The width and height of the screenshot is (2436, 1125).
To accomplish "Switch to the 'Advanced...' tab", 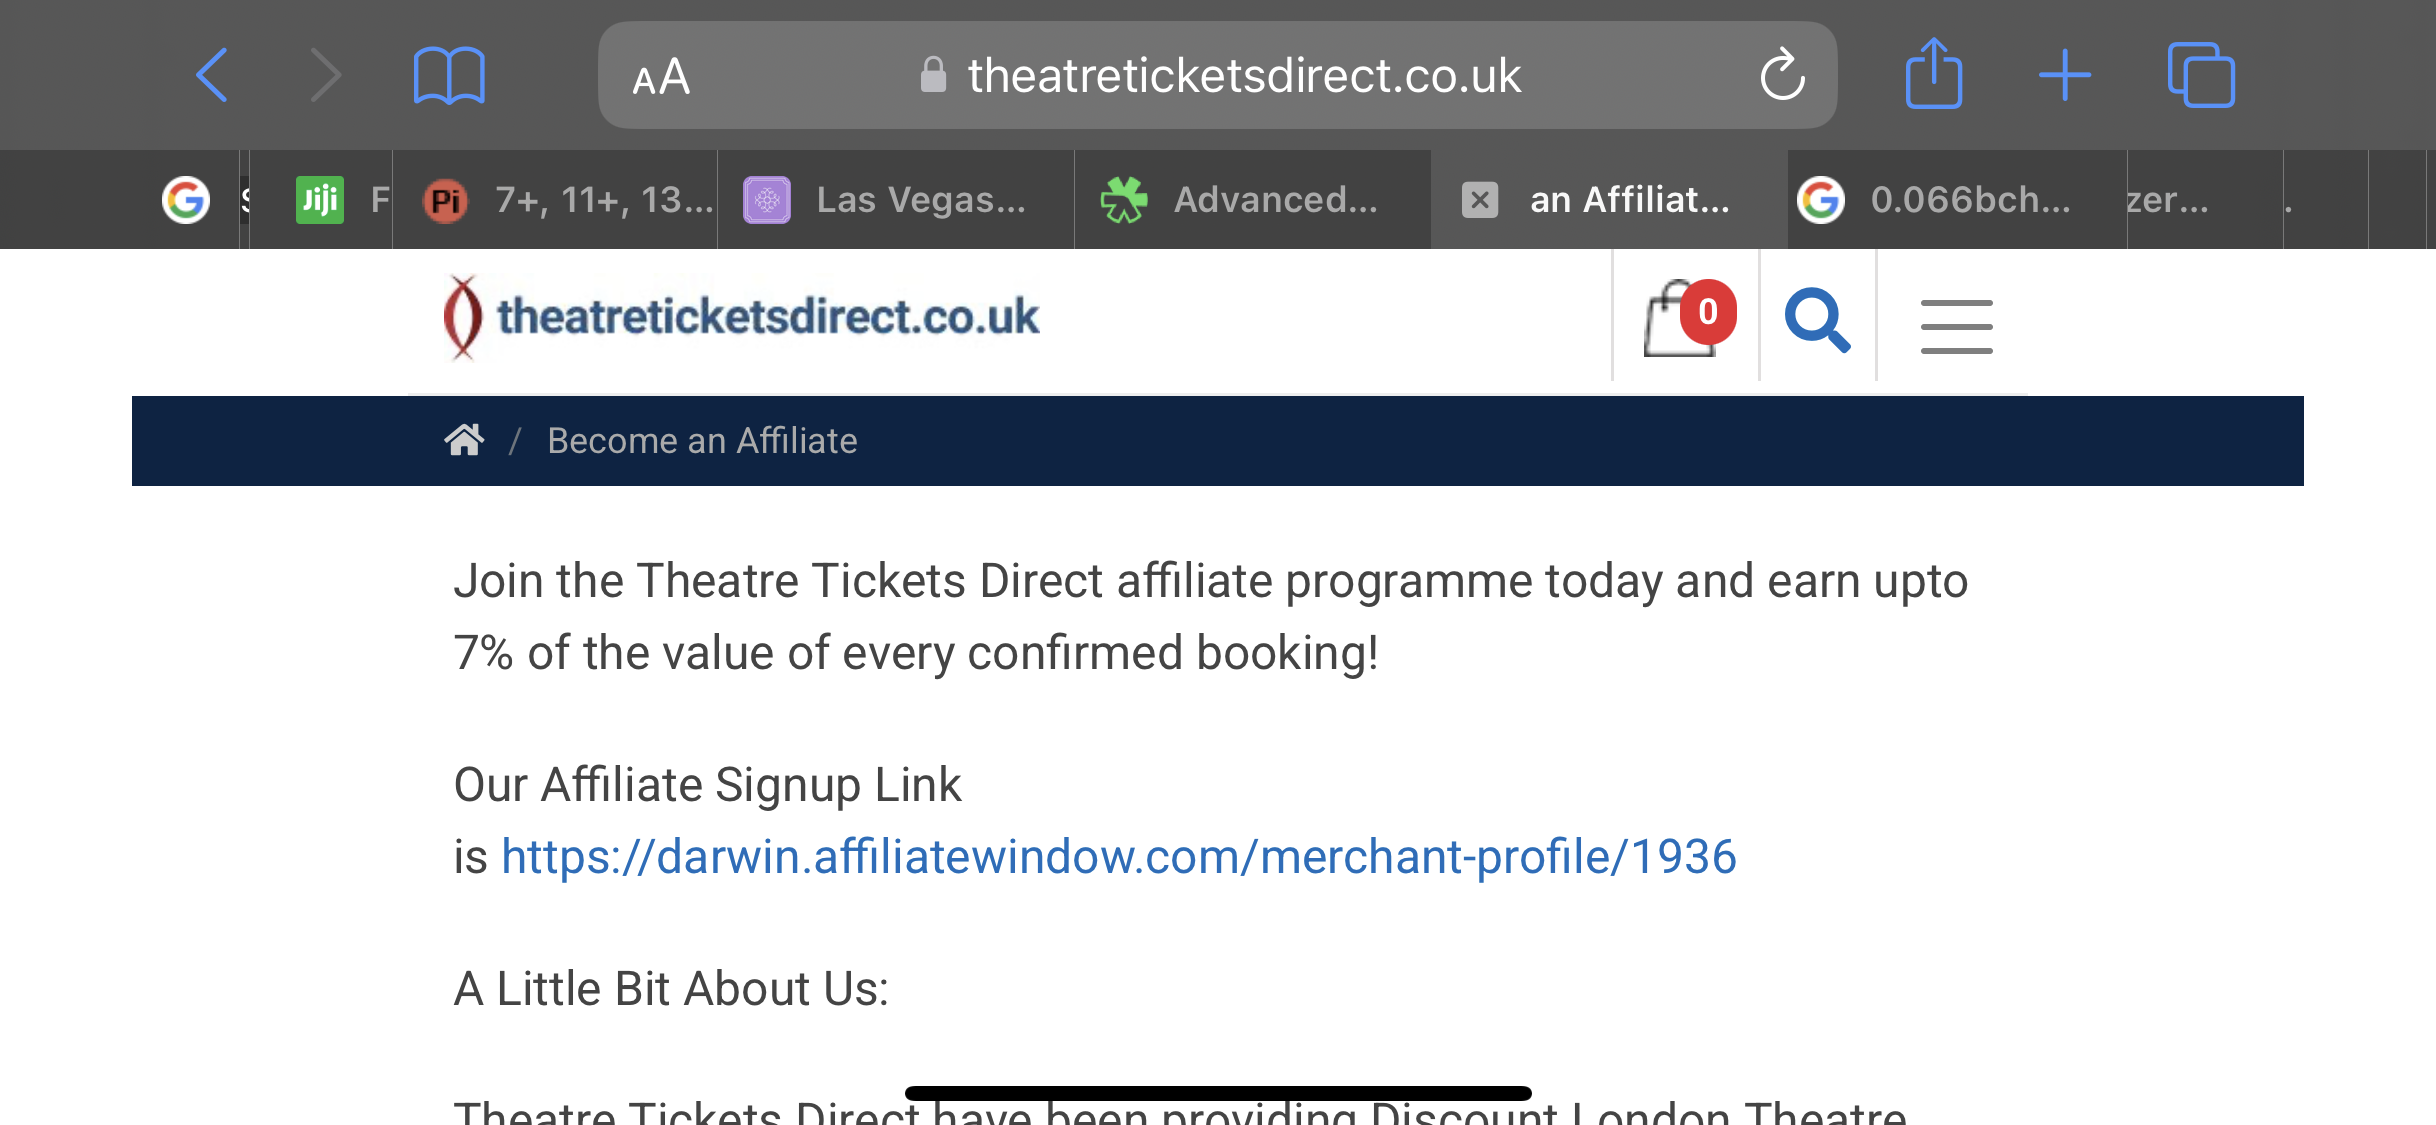I will pos(1252,200).
